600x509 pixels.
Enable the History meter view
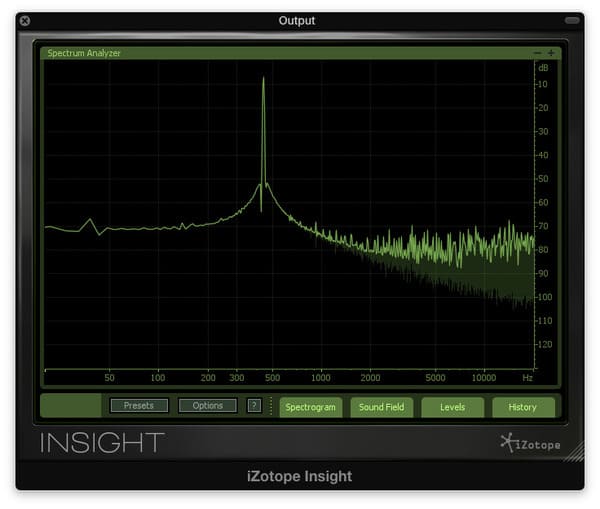(x=522, y=407)
